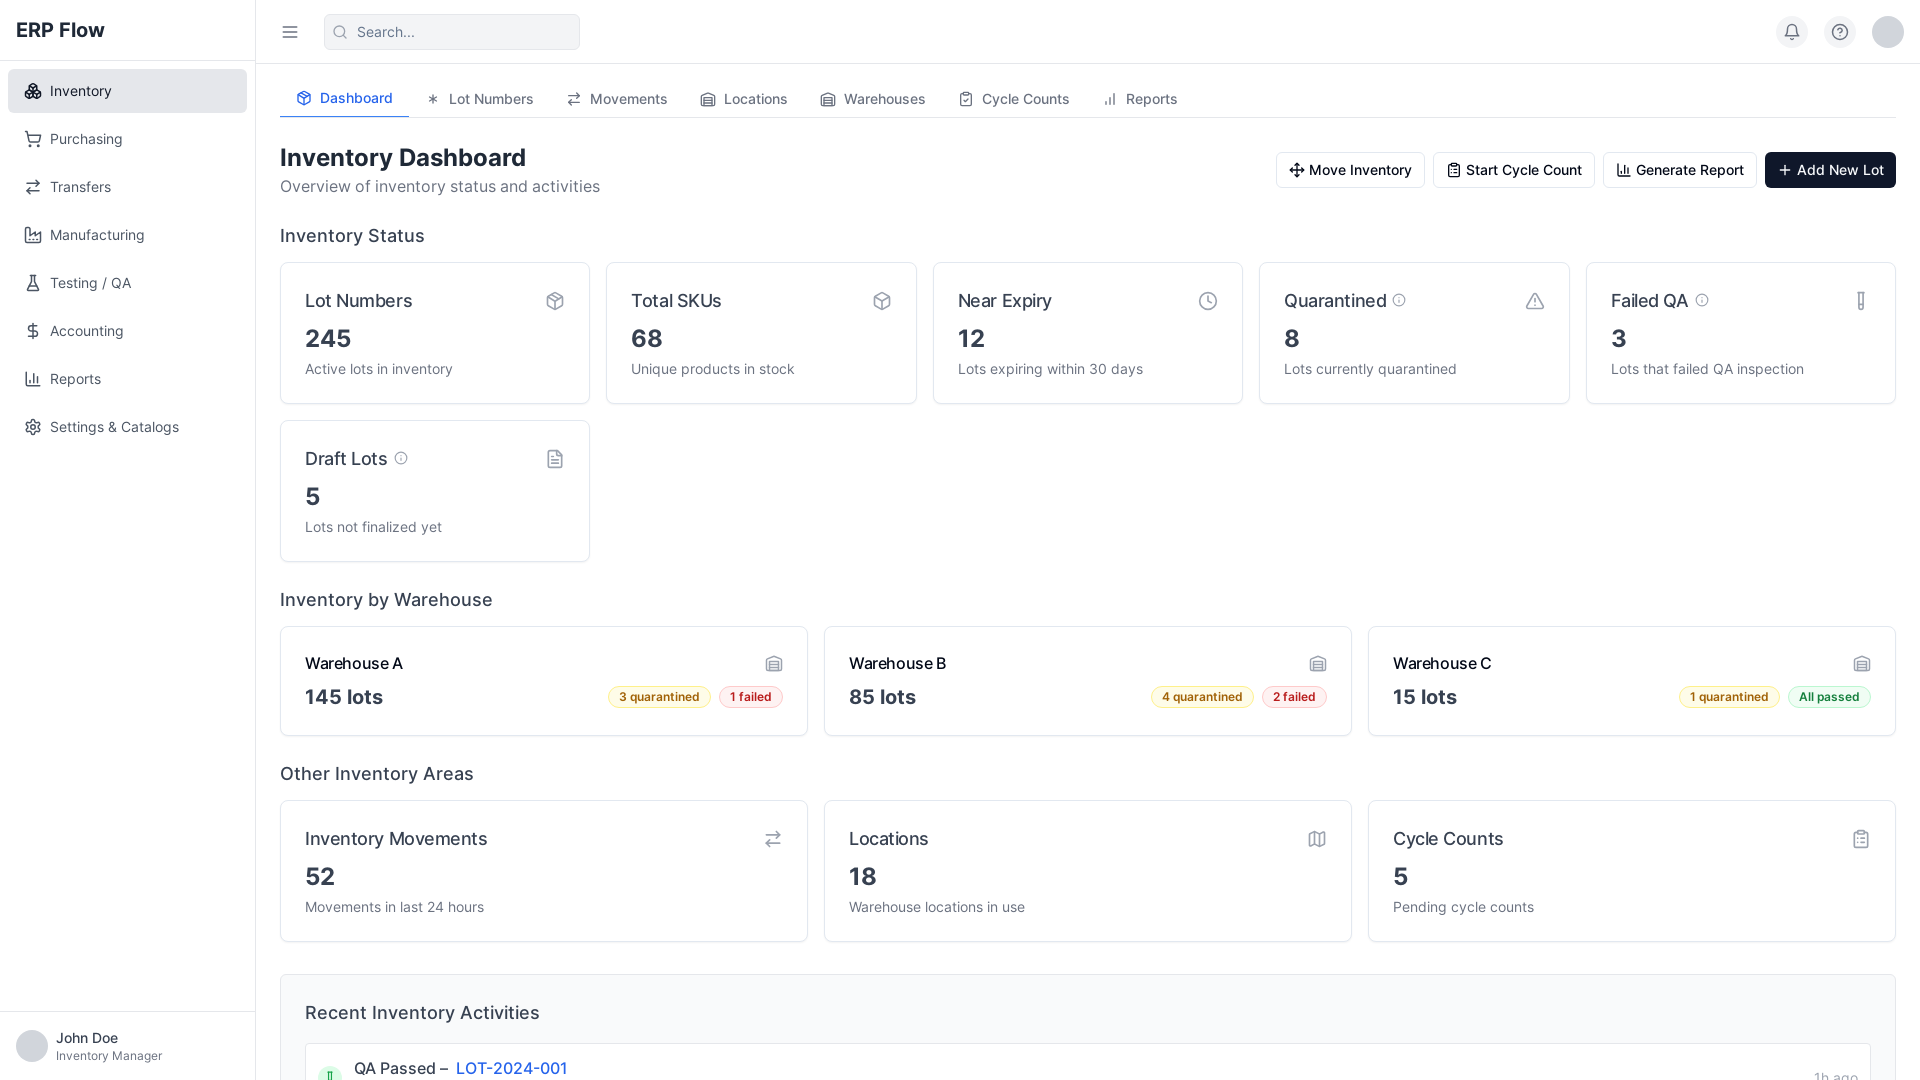Switch to the Cycle Counts tab
Viewport: 1920px width, 1080px height.
[x=1014, y=99]
